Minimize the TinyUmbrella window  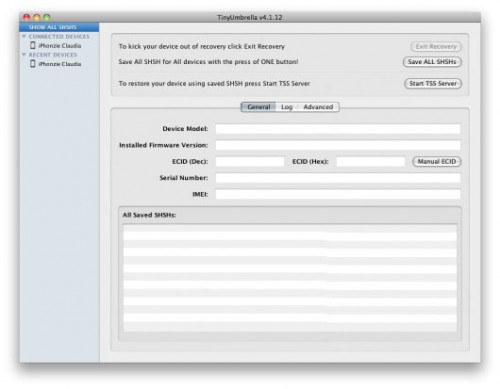click(x=37, y=17)
